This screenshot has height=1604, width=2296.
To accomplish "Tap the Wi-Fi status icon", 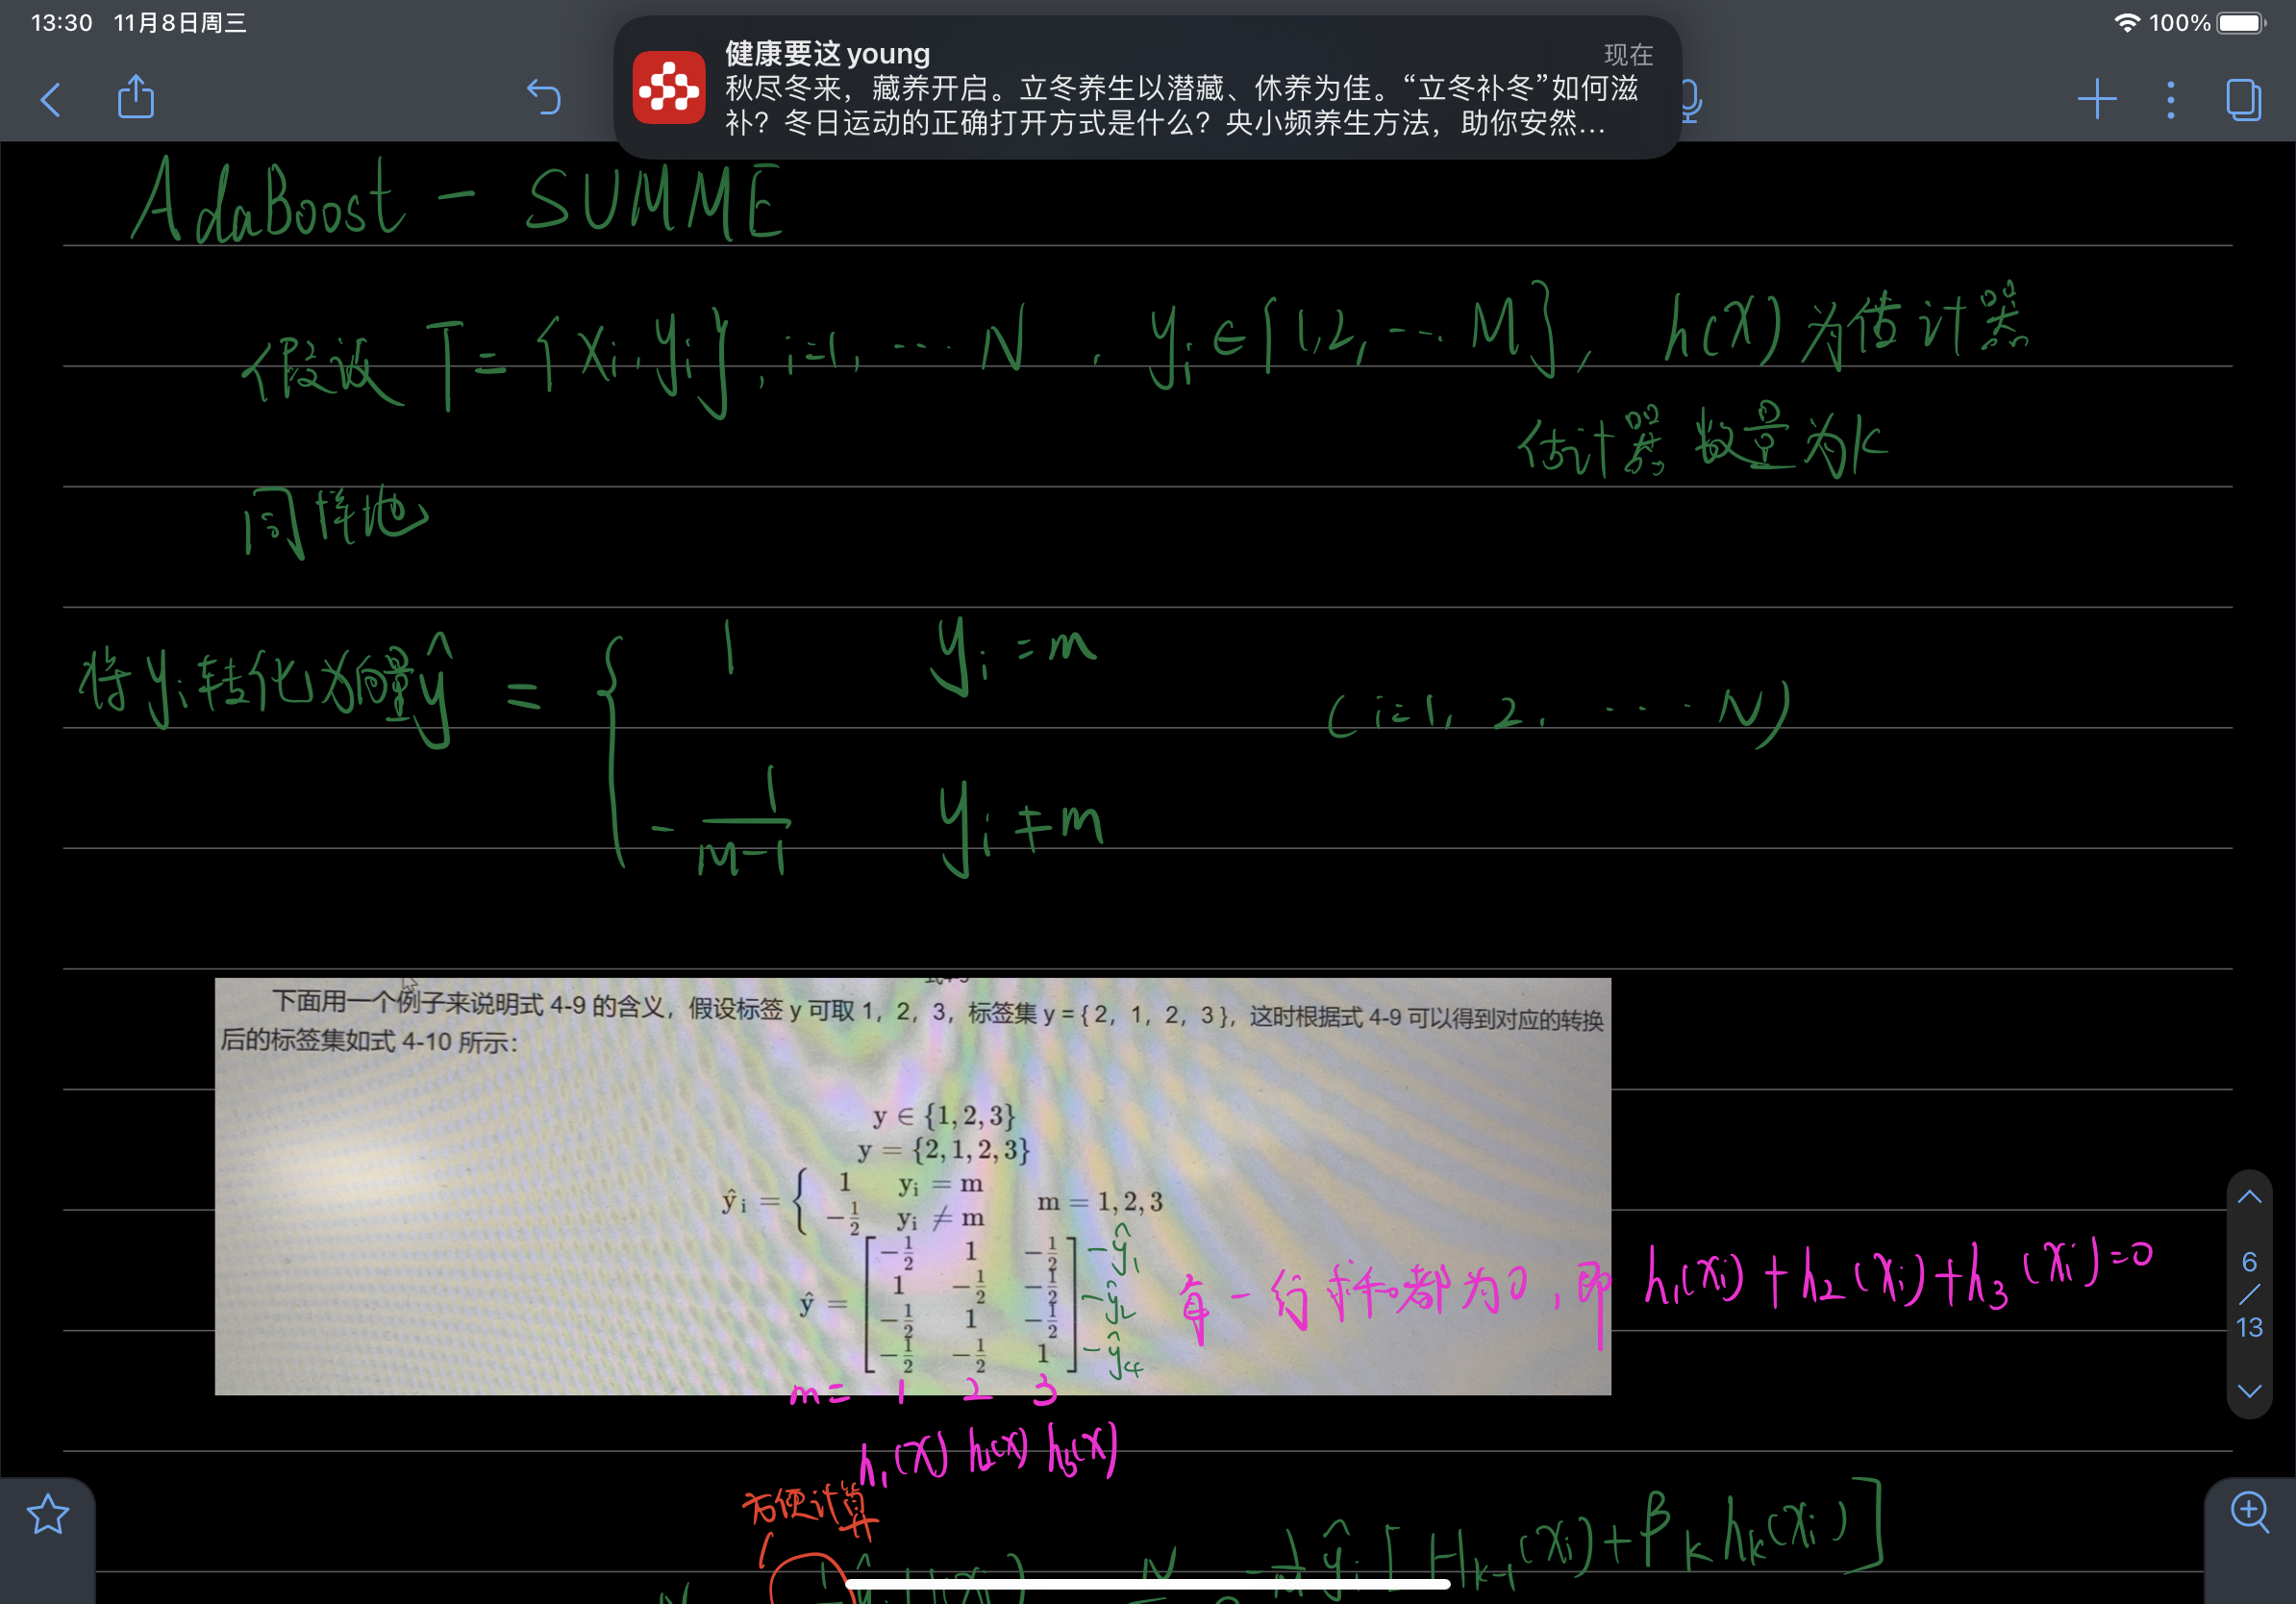I will [x=2127, y=22].
